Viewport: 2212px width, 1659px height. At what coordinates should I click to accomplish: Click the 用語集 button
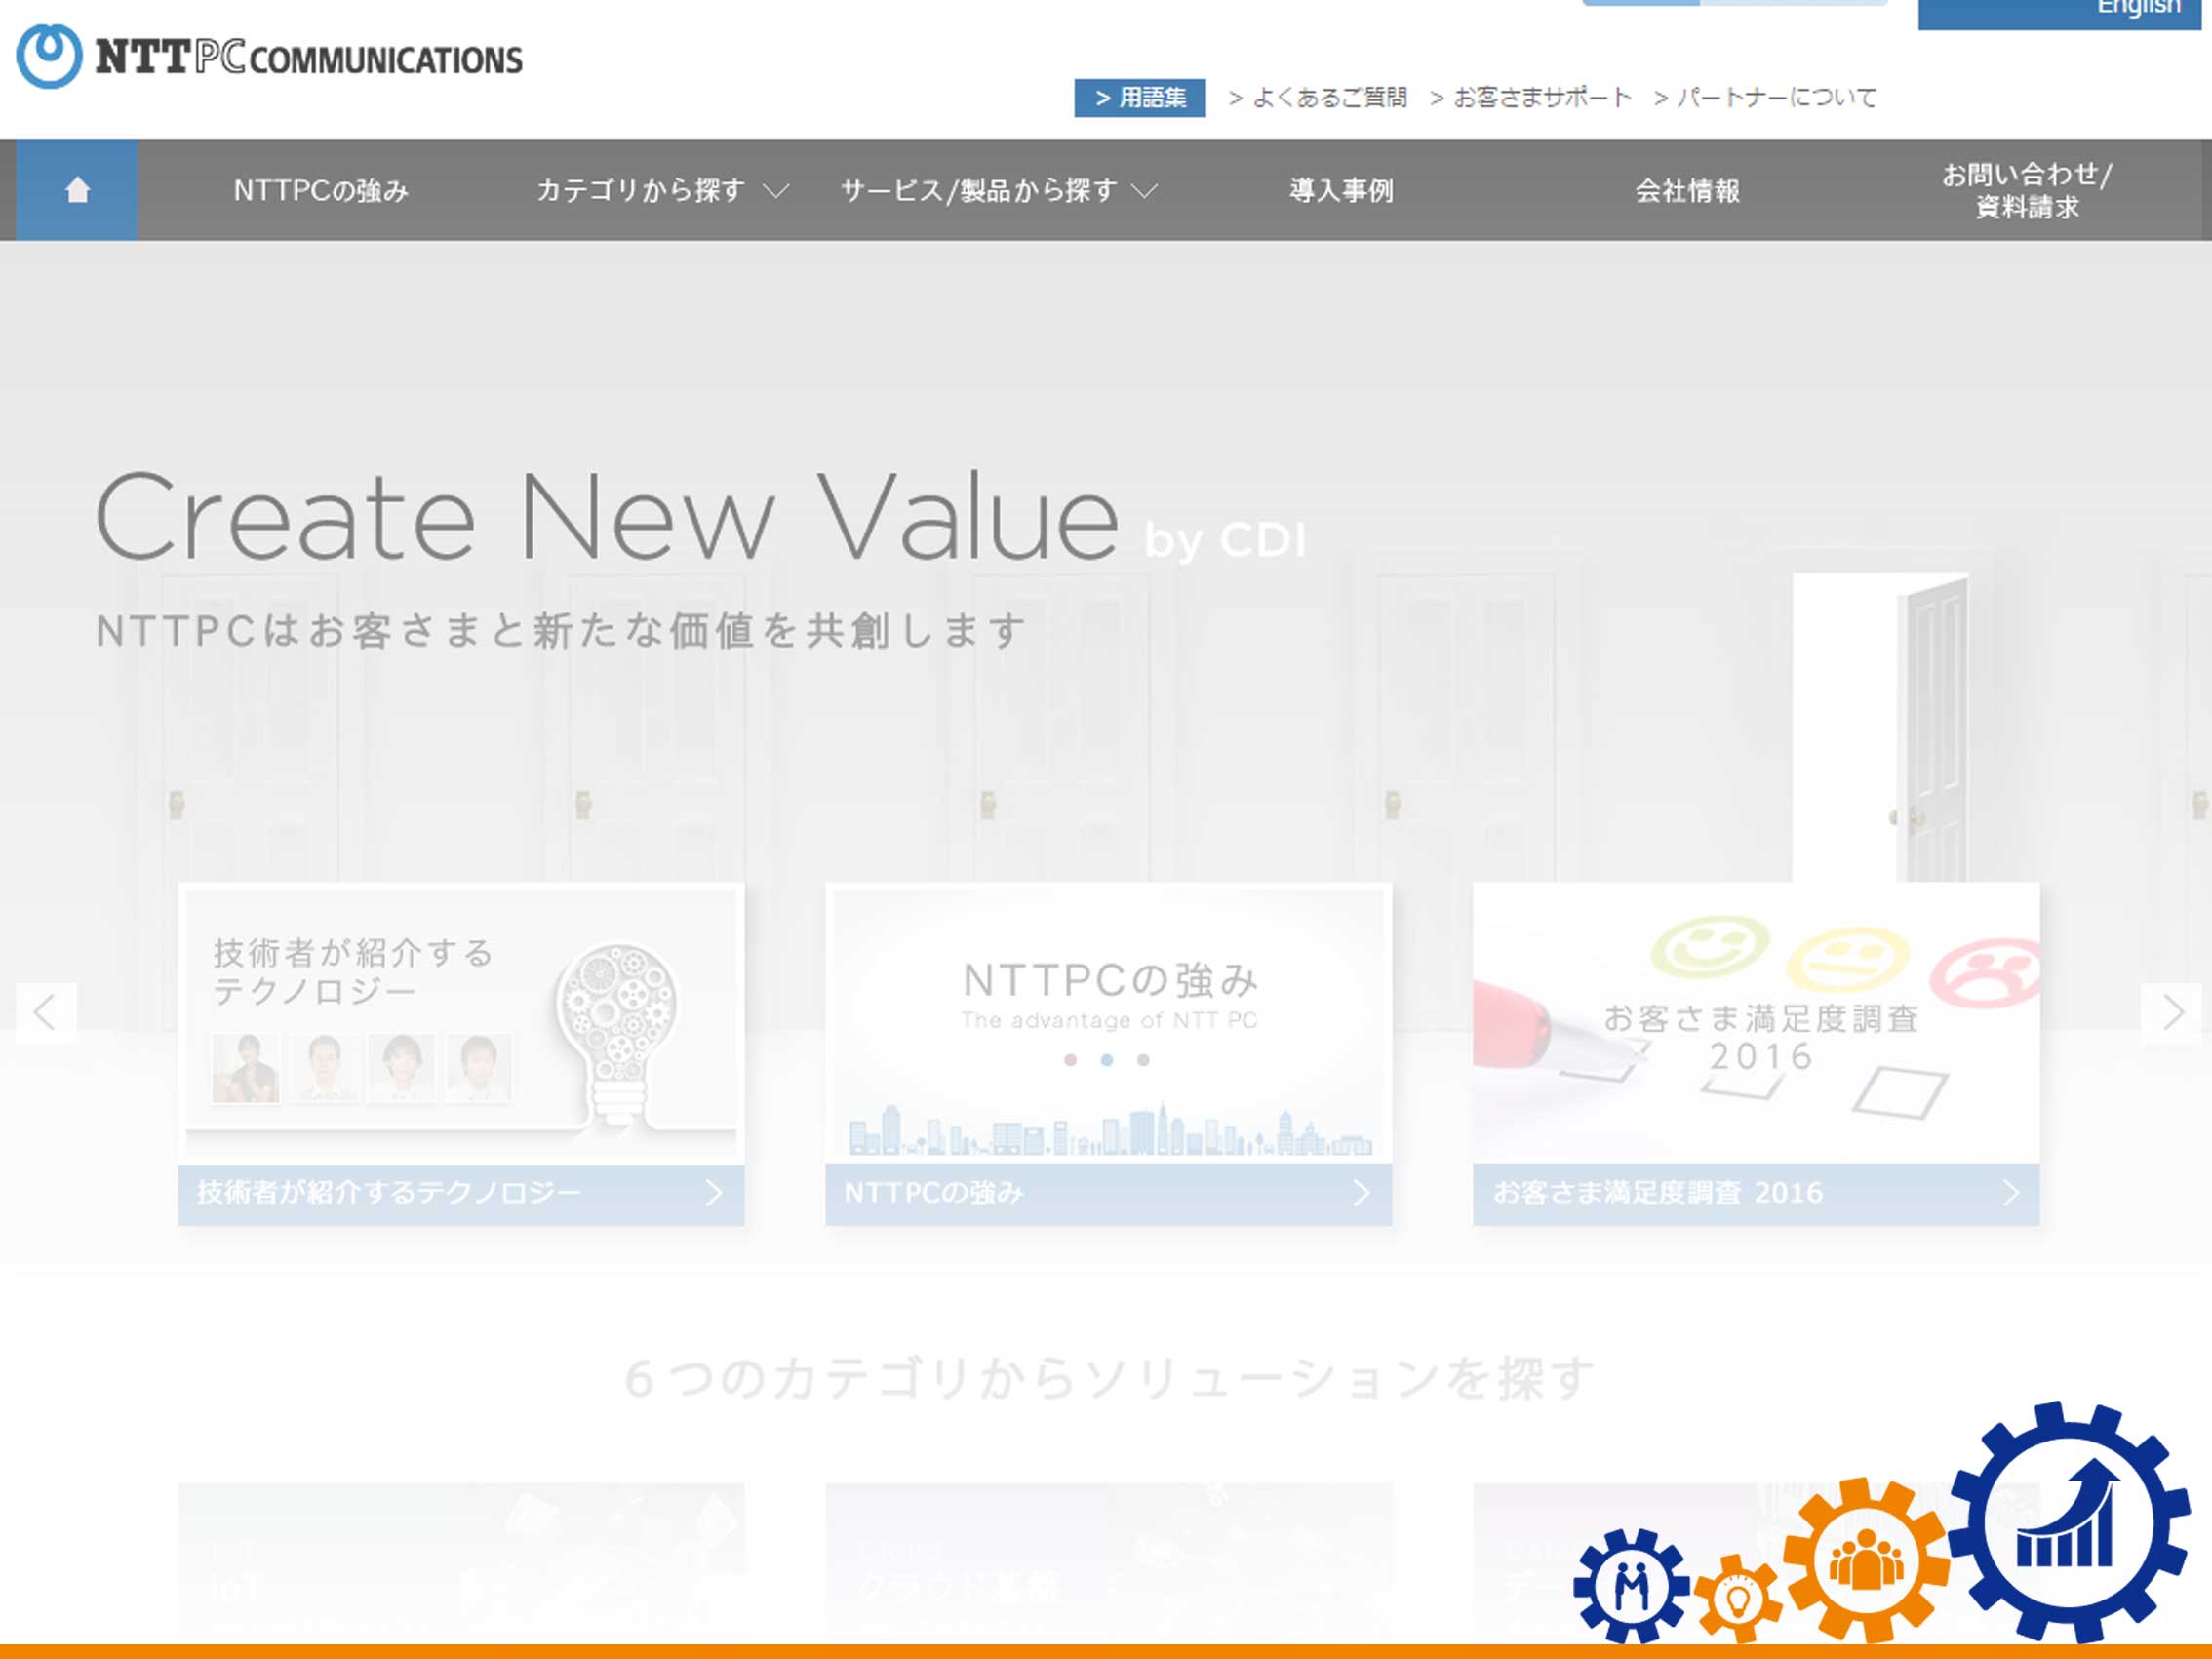pos(1140,98)
